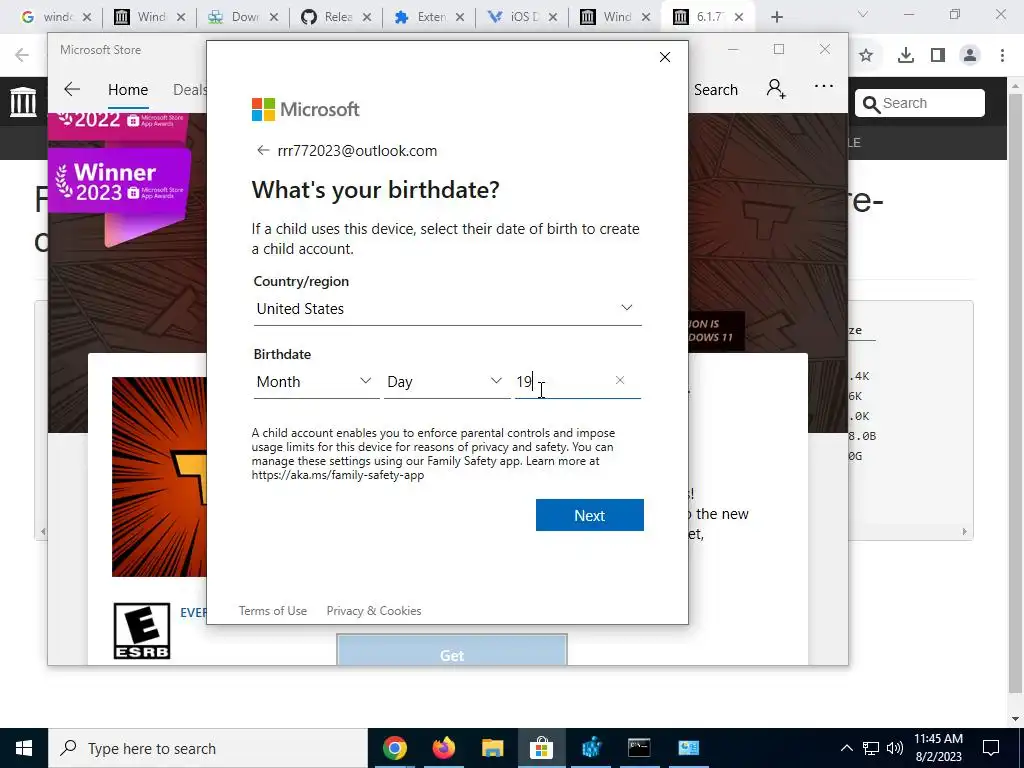The image size is (1024, 768).
Task: Click the taskbar search box
Action: (208, 748)
